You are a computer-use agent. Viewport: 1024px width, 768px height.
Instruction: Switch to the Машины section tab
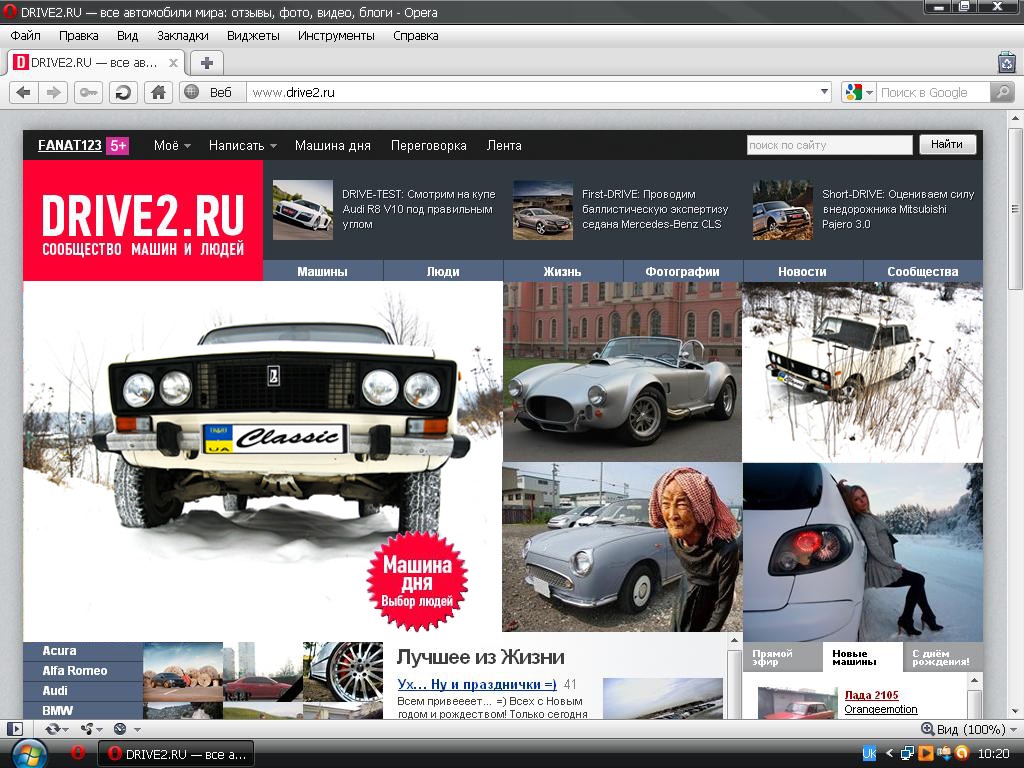pyautogui.click(x=323, y=271)
